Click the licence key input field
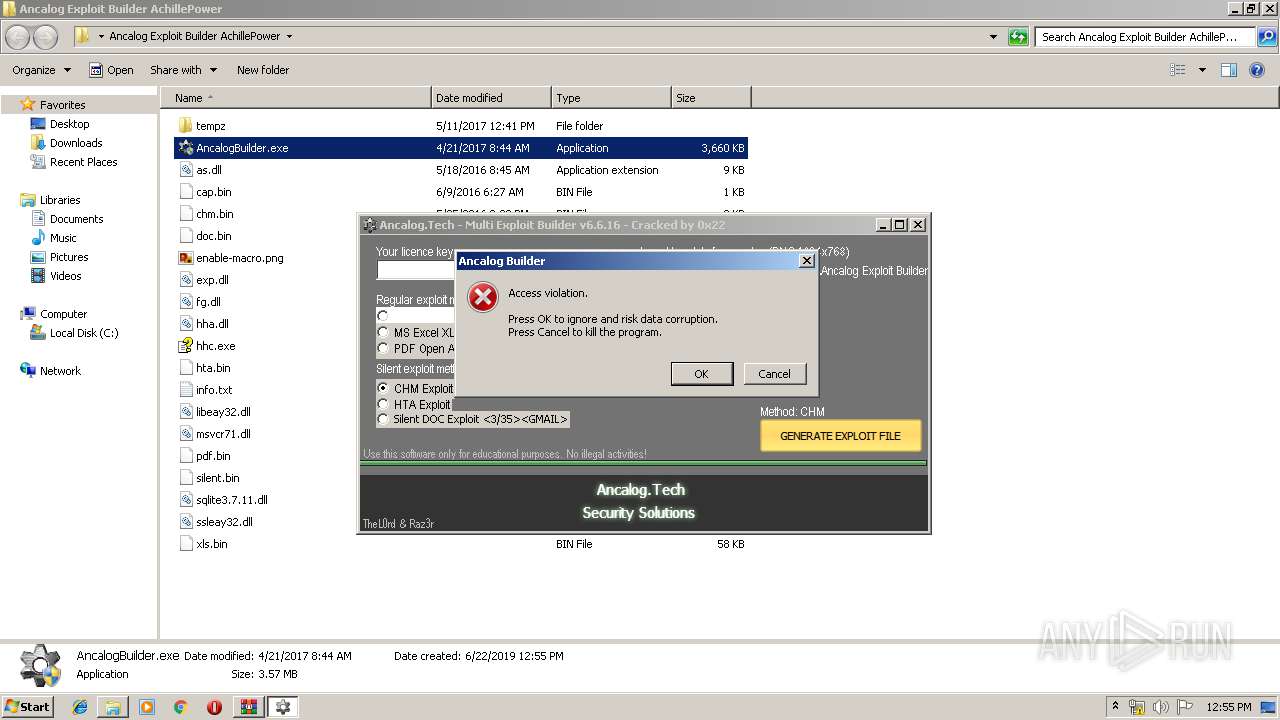 pyautogui.click(x=415, y=270)
